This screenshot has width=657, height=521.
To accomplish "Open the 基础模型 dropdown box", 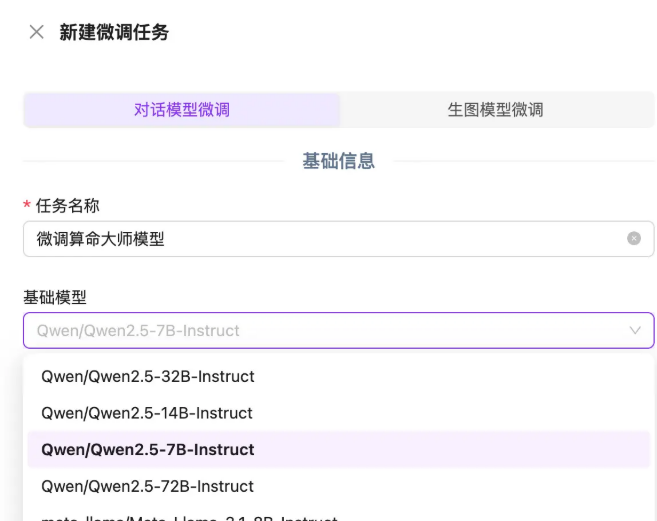I will (339, 330).
